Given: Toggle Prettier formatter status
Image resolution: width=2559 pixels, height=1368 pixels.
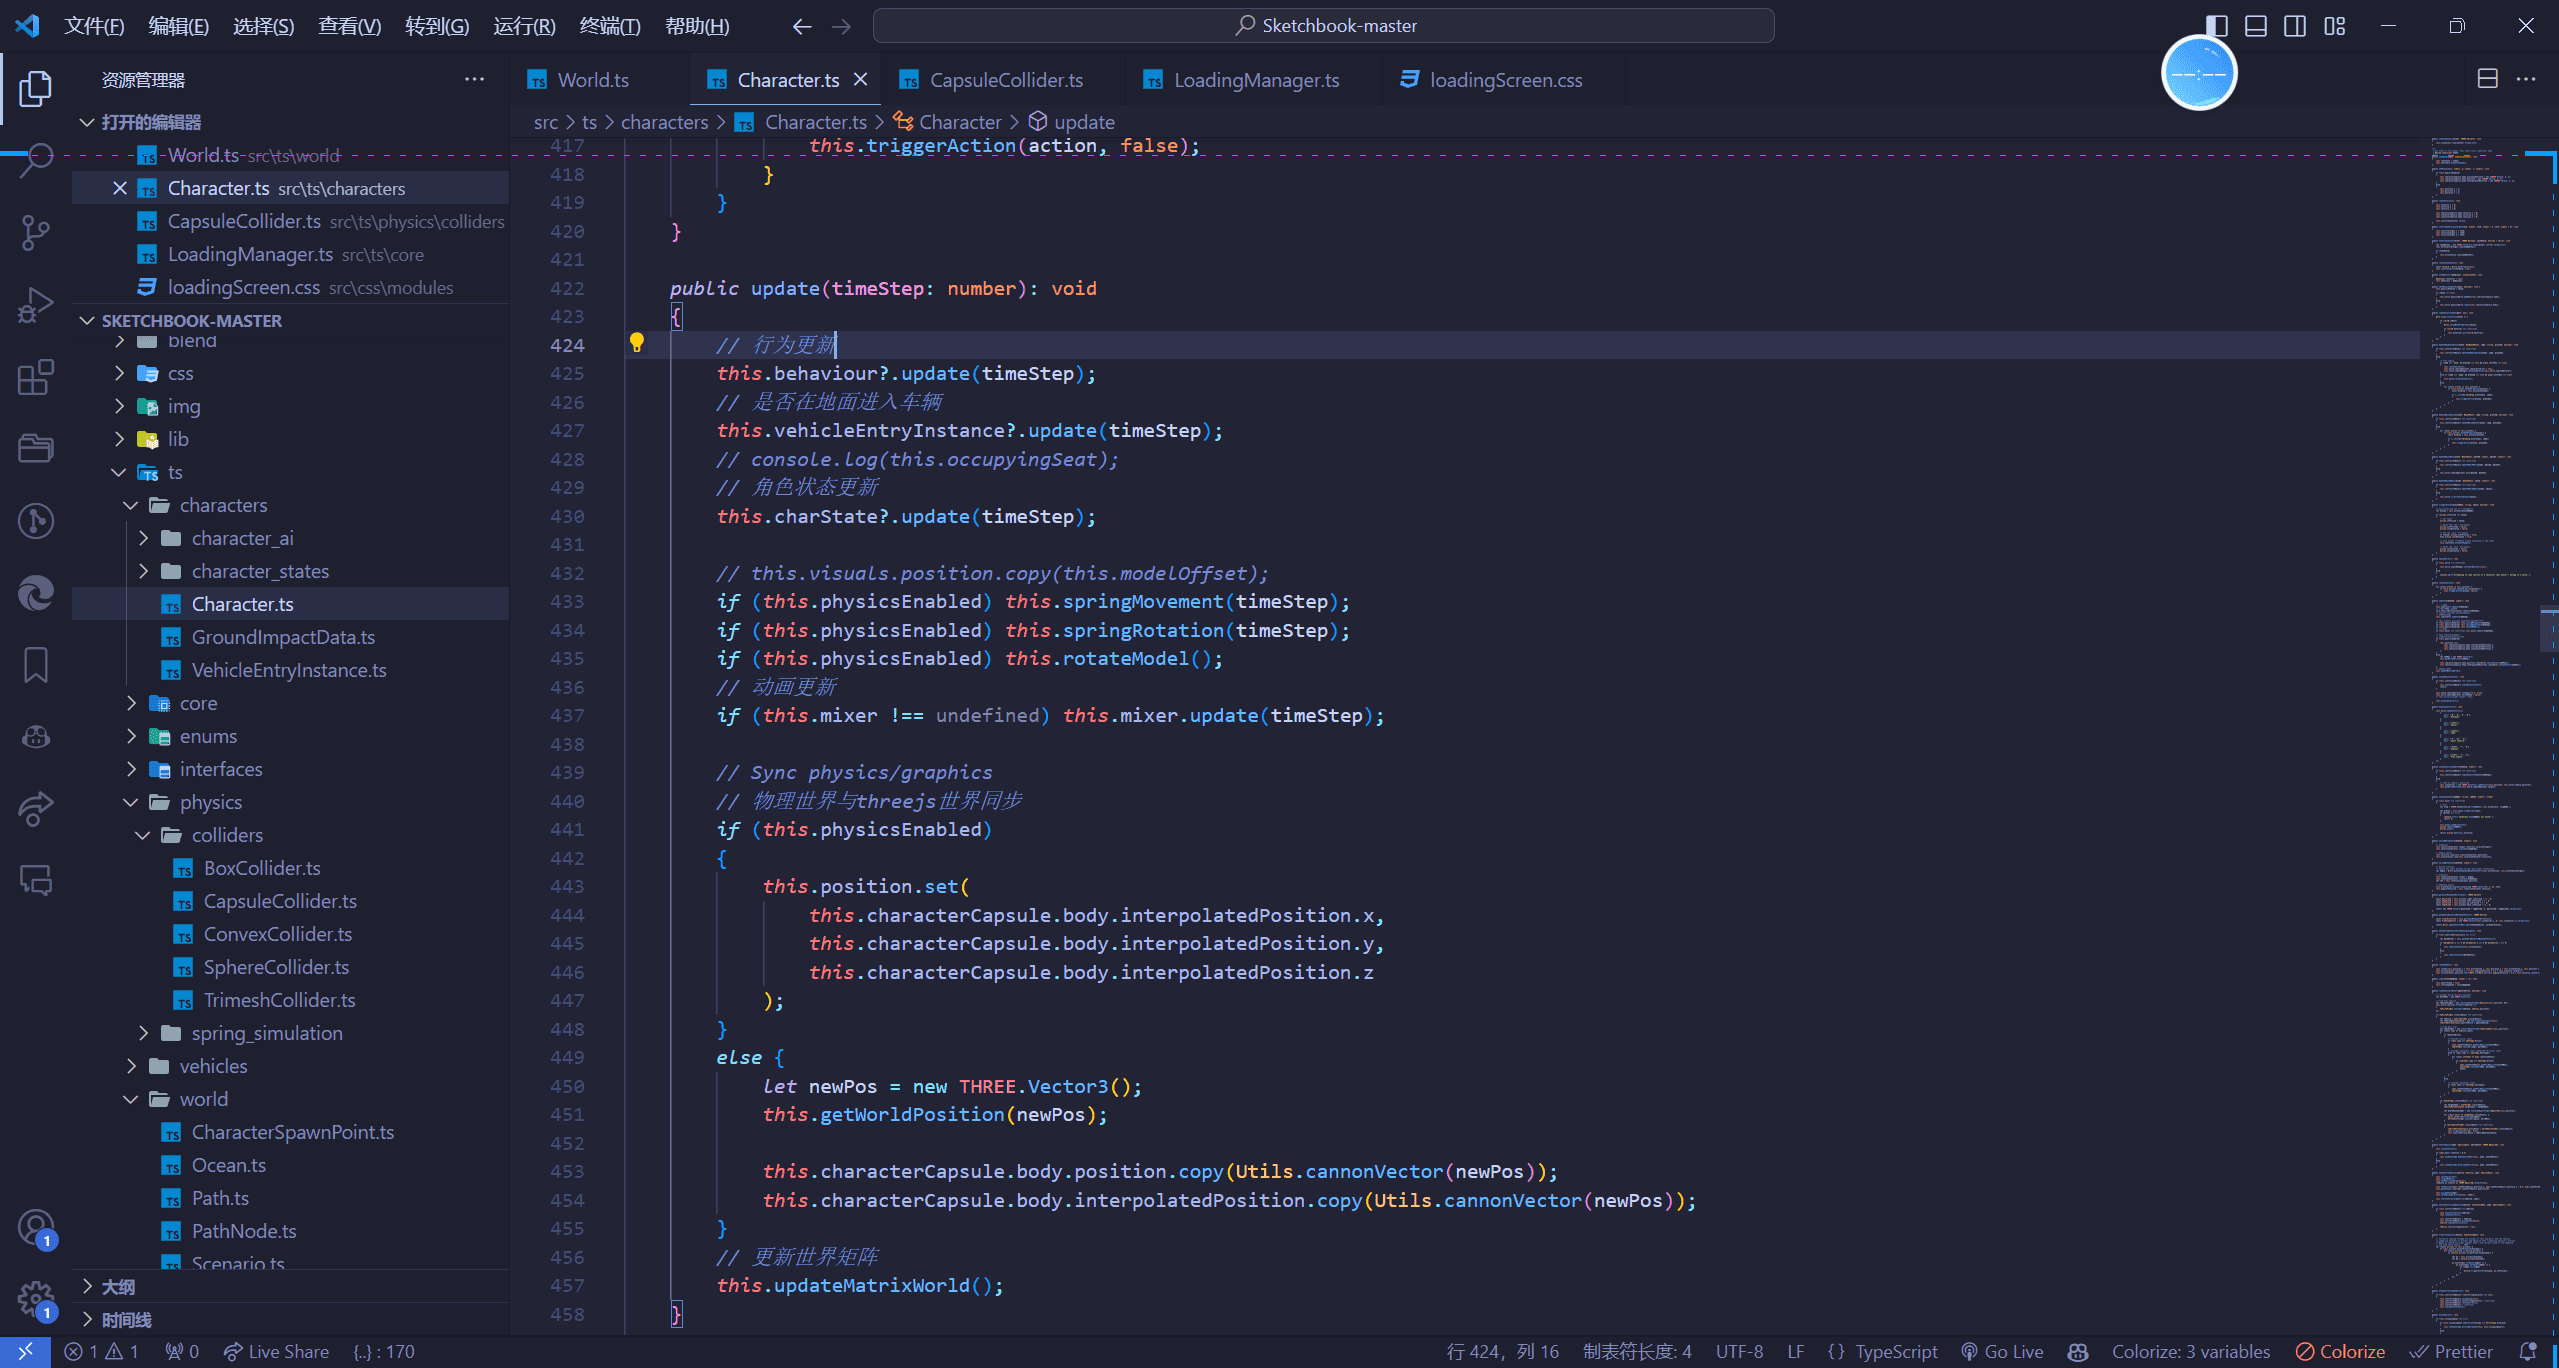Looking at the screenshot, I should coord(2451,1351).
